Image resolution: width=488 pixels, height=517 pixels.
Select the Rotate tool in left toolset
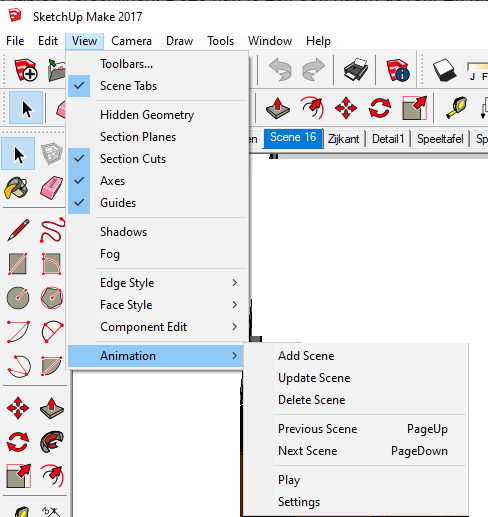coord(18,442)
